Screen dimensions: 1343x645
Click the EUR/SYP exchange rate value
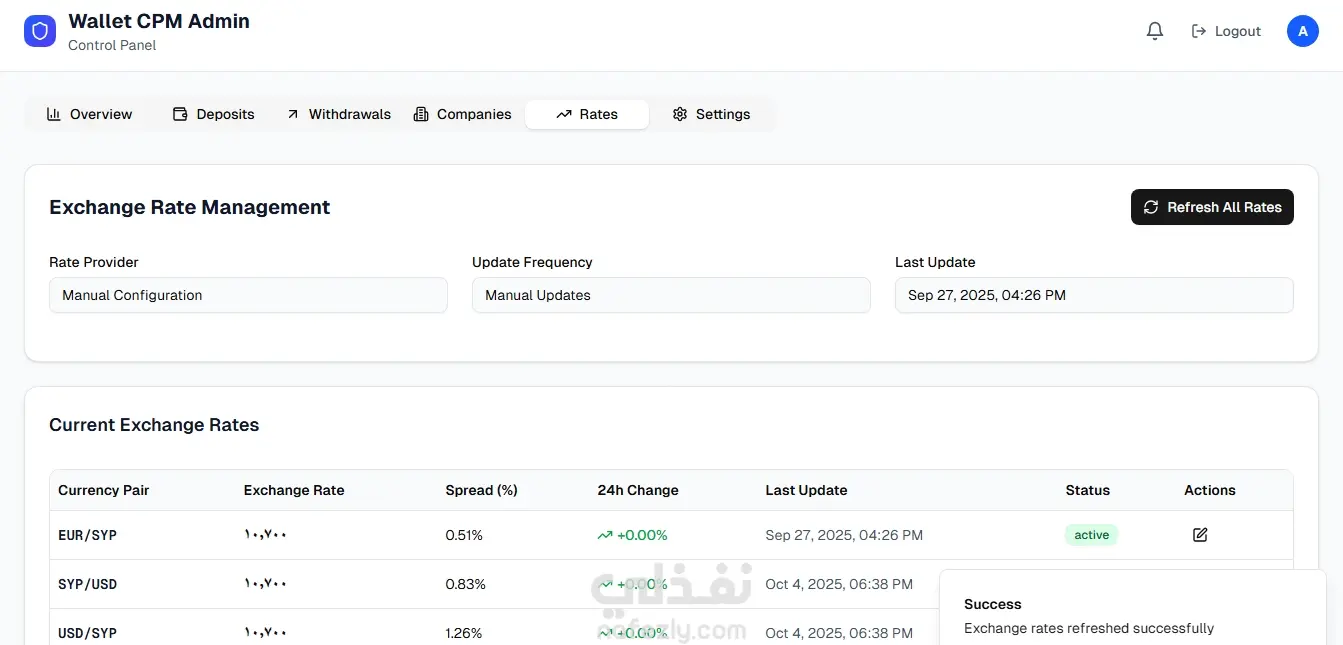(265, 535)
